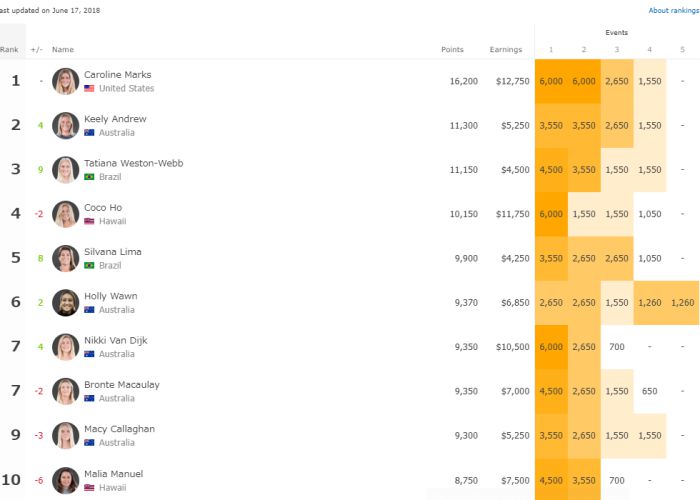Sort by the Earnings column header
Viewport: 700px width, 500px height.
coord(505,49)
